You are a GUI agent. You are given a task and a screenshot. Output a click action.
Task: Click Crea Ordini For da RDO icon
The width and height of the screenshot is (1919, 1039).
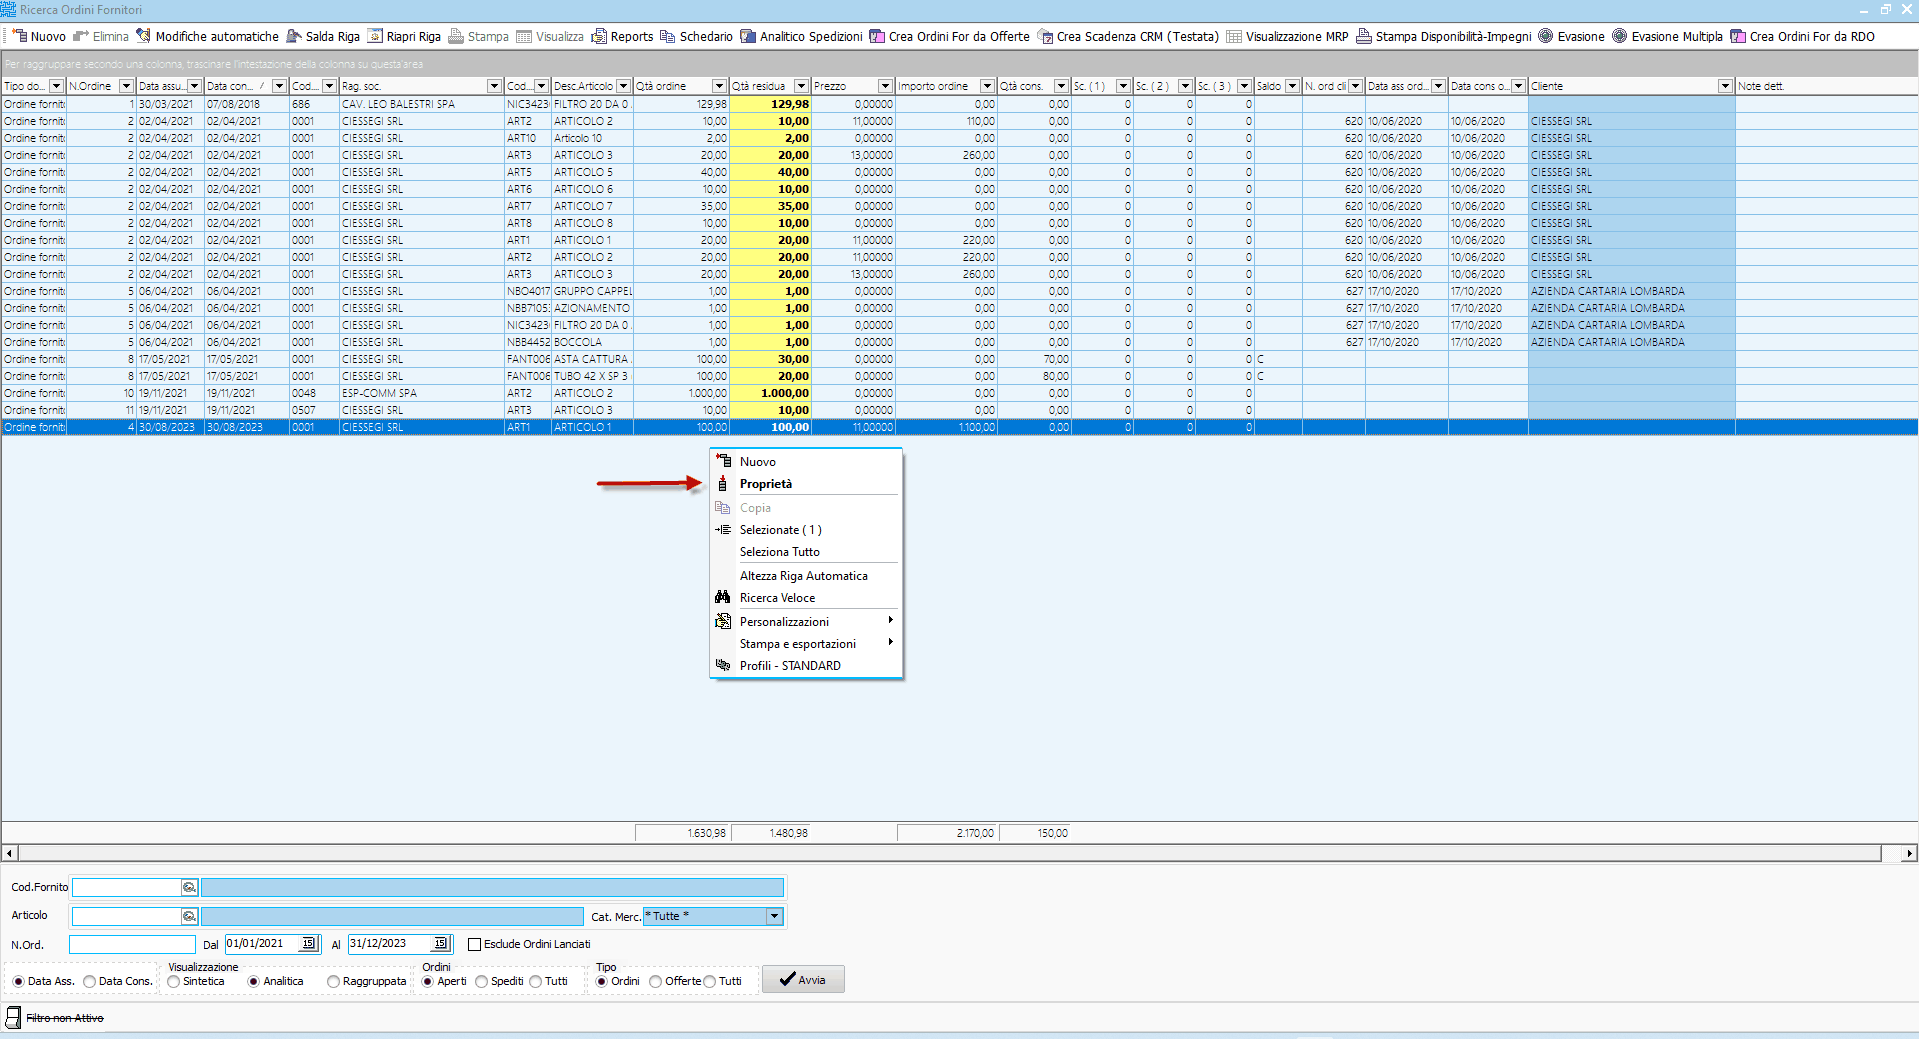tap(1738, 36)
